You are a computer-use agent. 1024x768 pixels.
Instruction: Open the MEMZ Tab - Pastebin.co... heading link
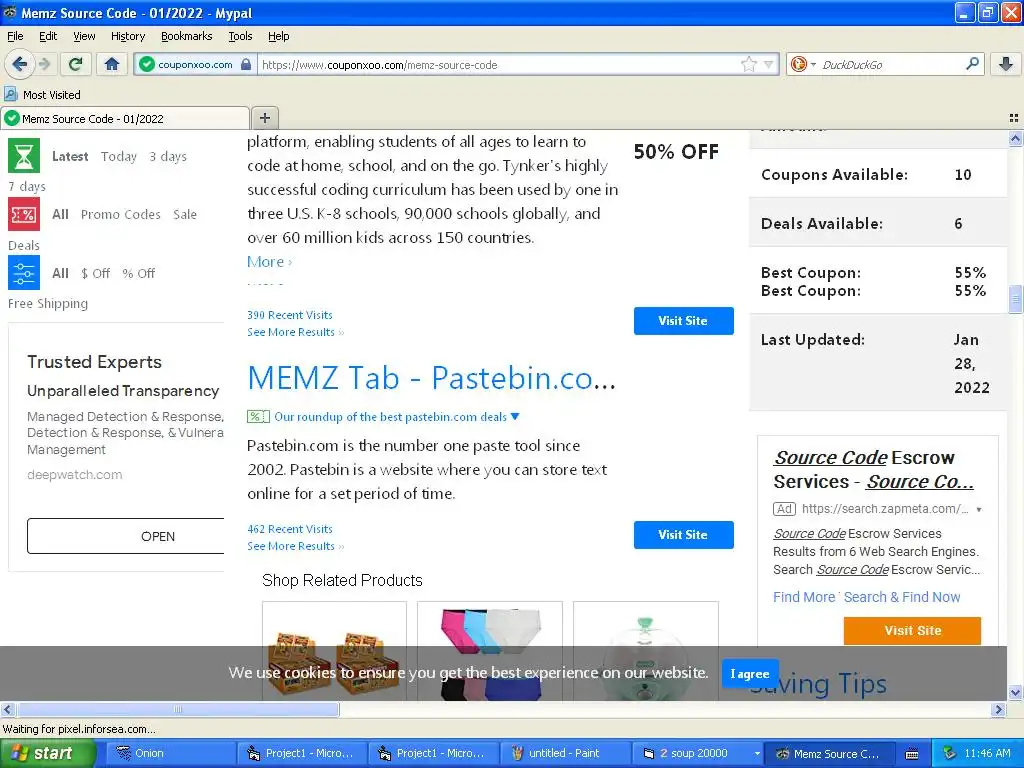pyautogui.click(x=431, y=377)
